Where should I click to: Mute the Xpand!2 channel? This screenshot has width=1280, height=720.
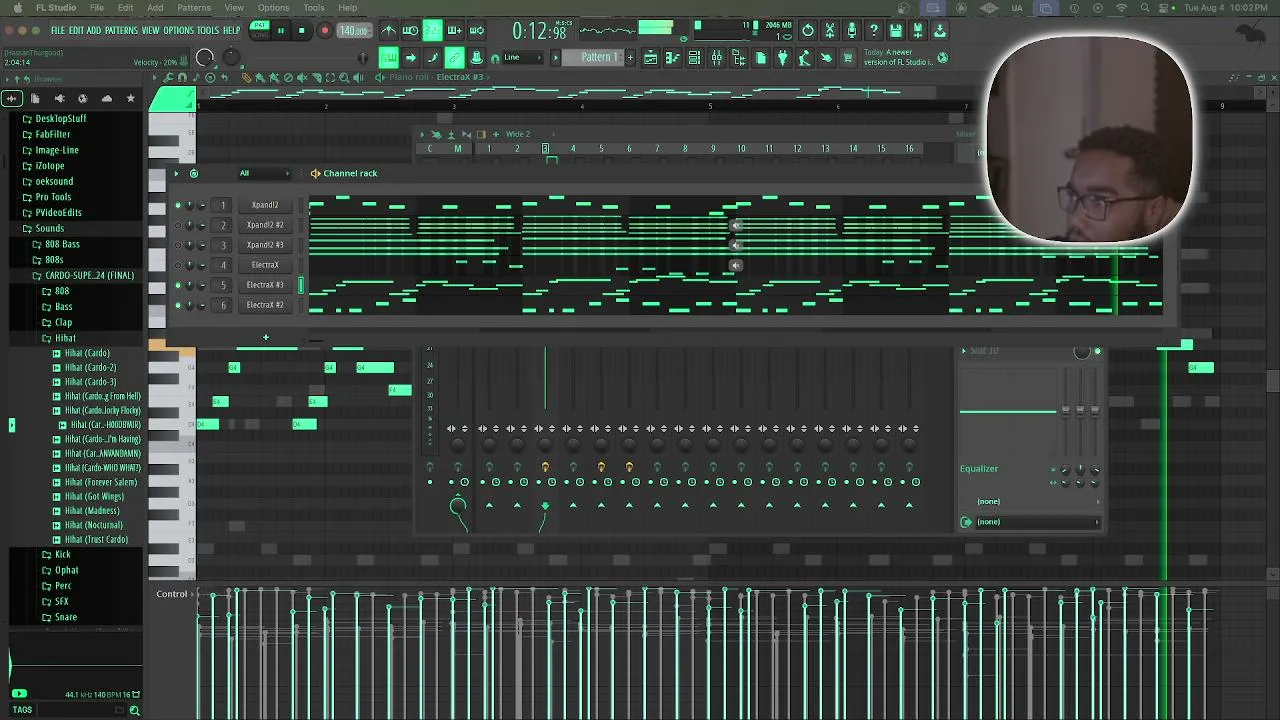178,205
